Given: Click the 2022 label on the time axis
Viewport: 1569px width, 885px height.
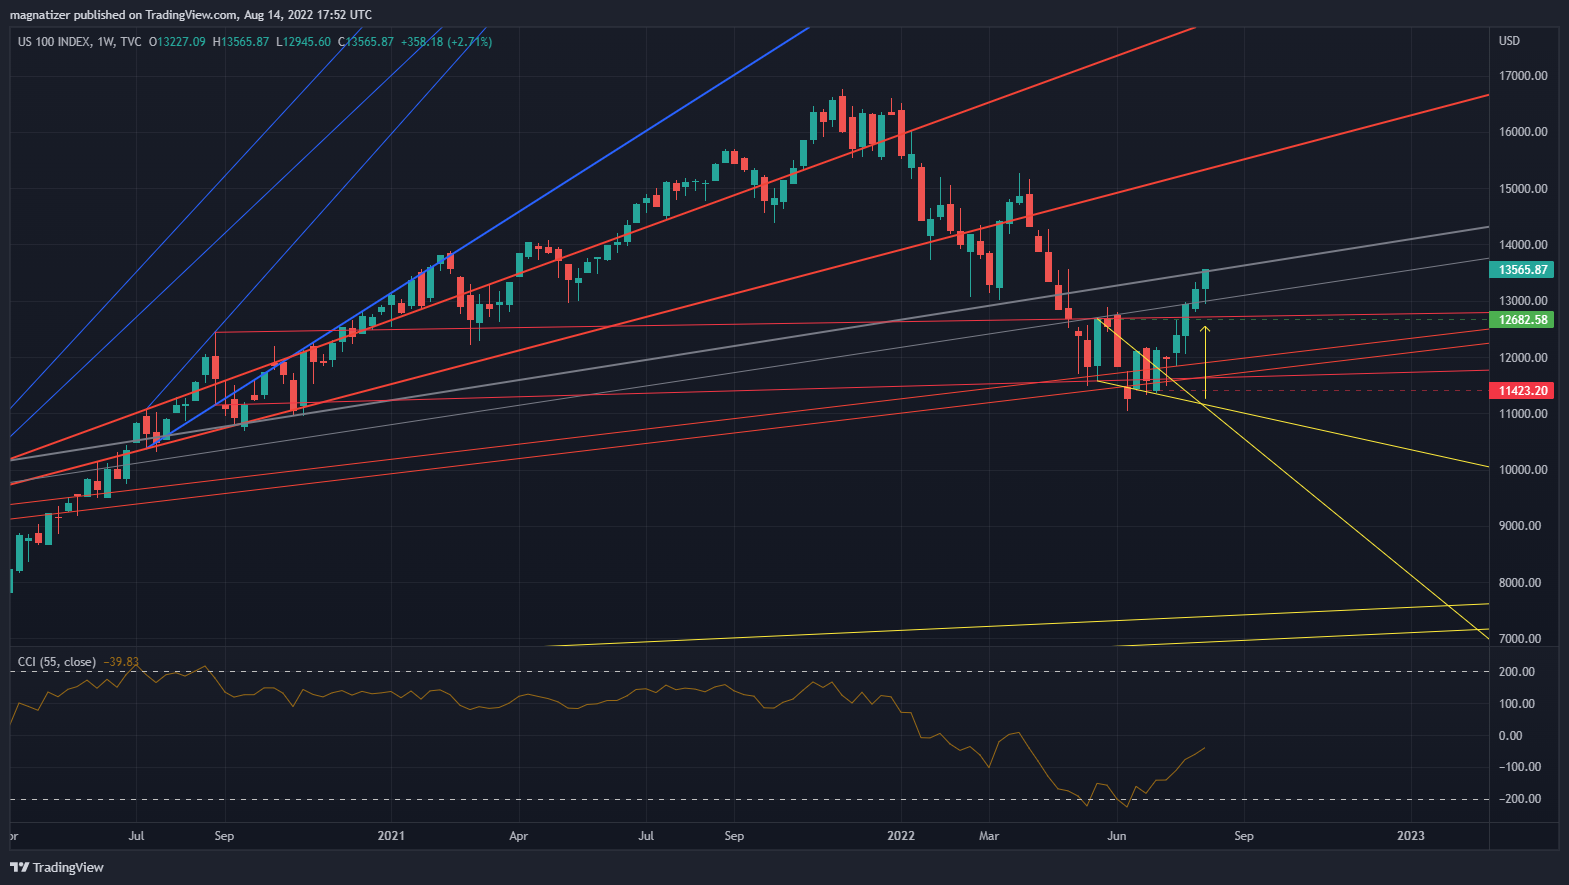Looking at the screenshot, I should coord(901,836).
